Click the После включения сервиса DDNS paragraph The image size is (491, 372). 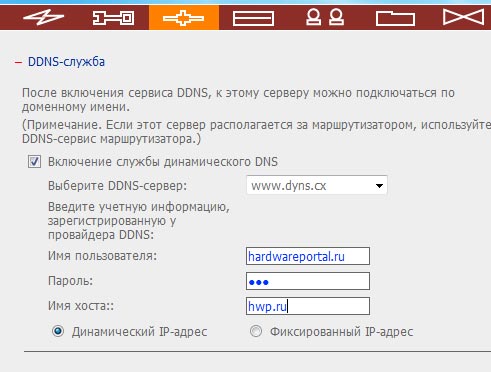coord(238,100)
